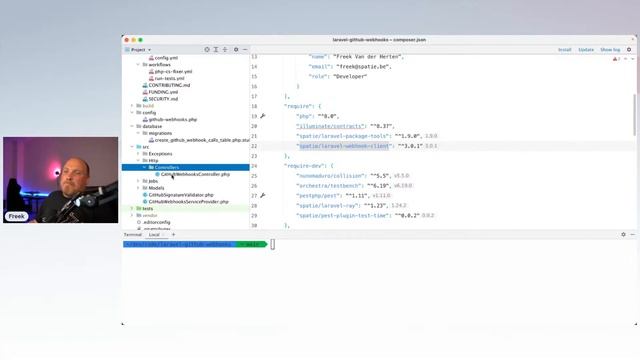Expand the build folder
The height and width of the screenshot is (360, 640).
click(132, 106)
